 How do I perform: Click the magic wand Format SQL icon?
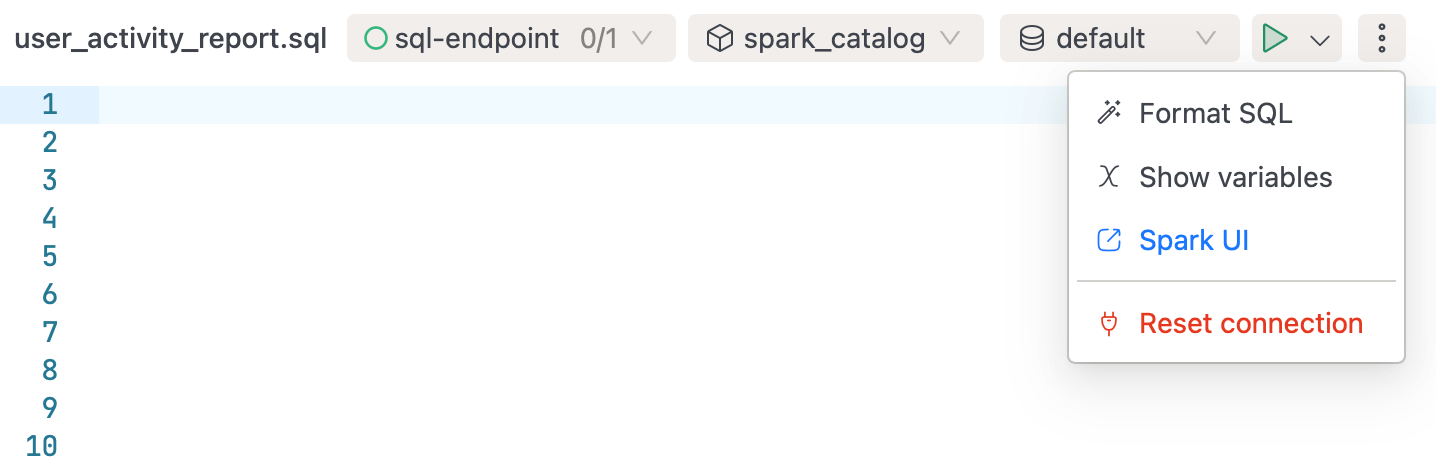(x=1108, y=113)
